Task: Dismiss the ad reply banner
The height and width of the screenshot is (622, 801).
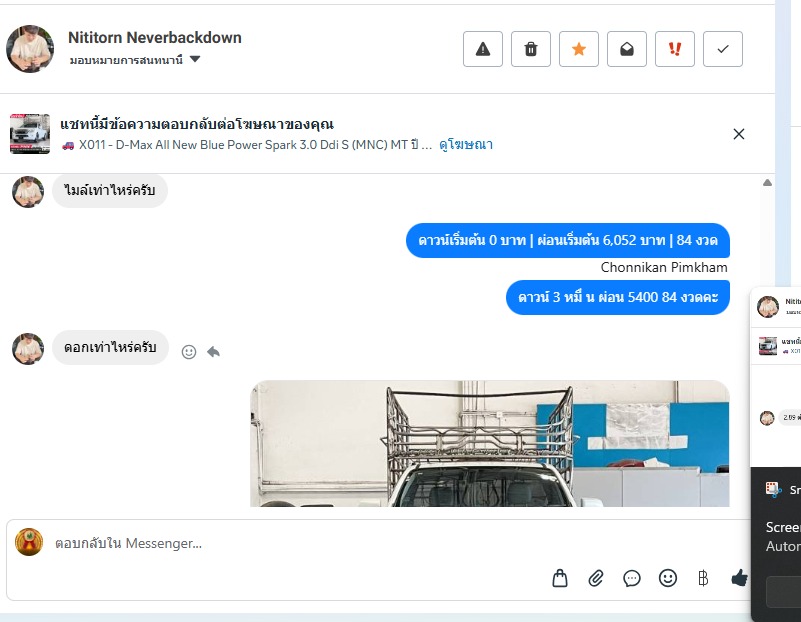Action: 739,134
